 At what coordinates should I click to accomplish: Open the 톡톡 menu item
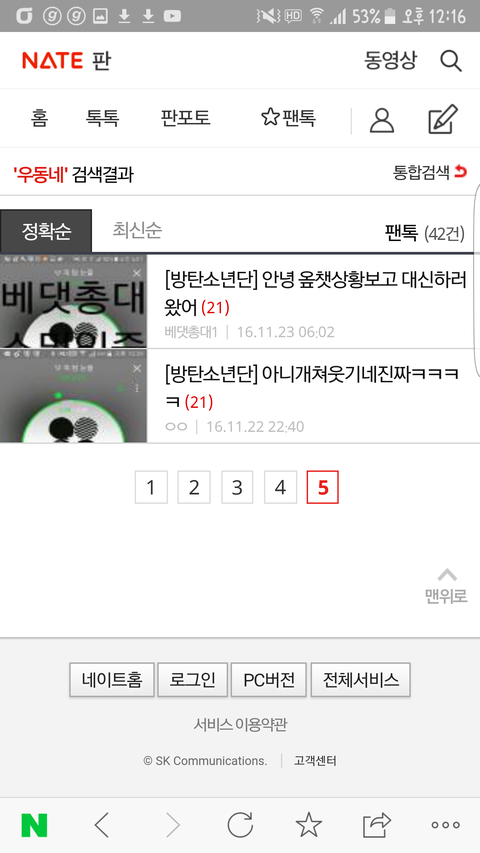pos(102,118)
